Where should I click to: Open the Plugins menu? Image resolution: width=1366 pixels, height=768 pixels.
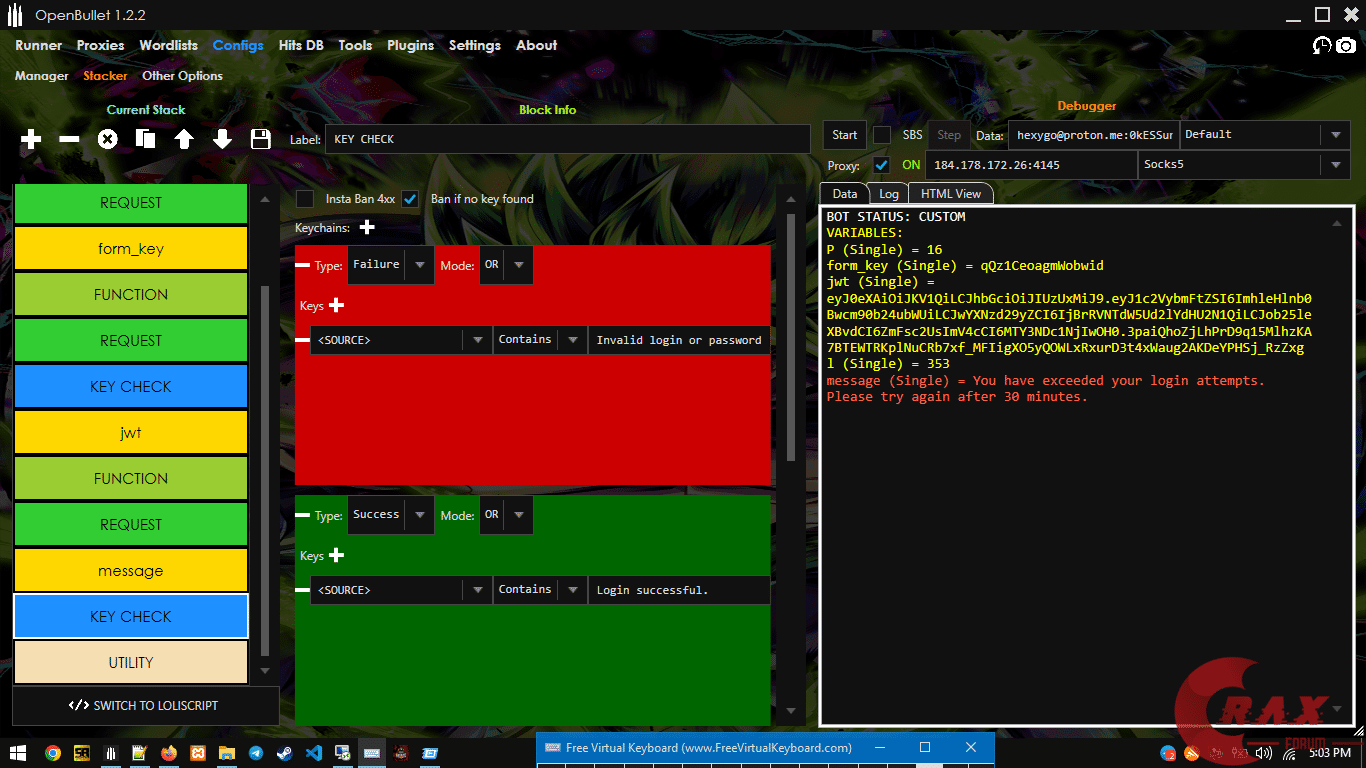pos(411,46)
